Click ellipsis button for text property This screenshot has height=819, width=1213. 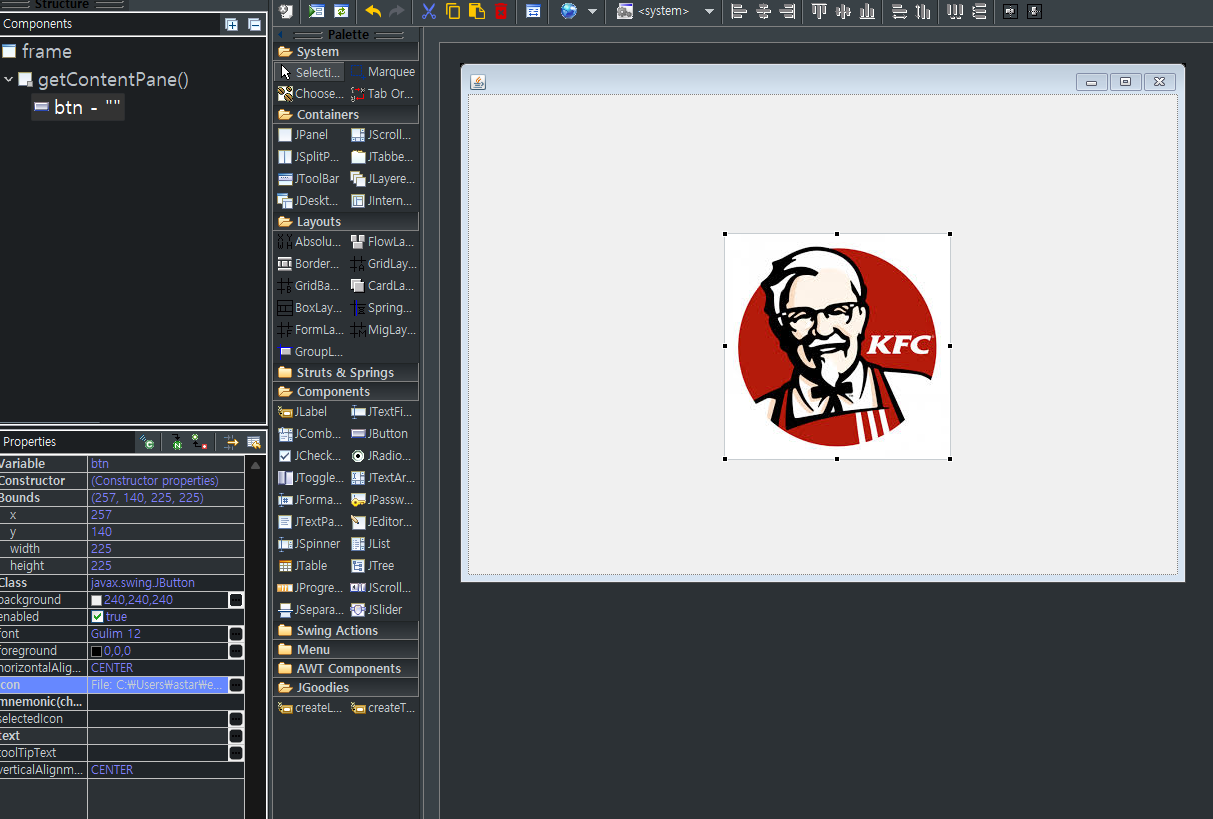click(236, 736)
